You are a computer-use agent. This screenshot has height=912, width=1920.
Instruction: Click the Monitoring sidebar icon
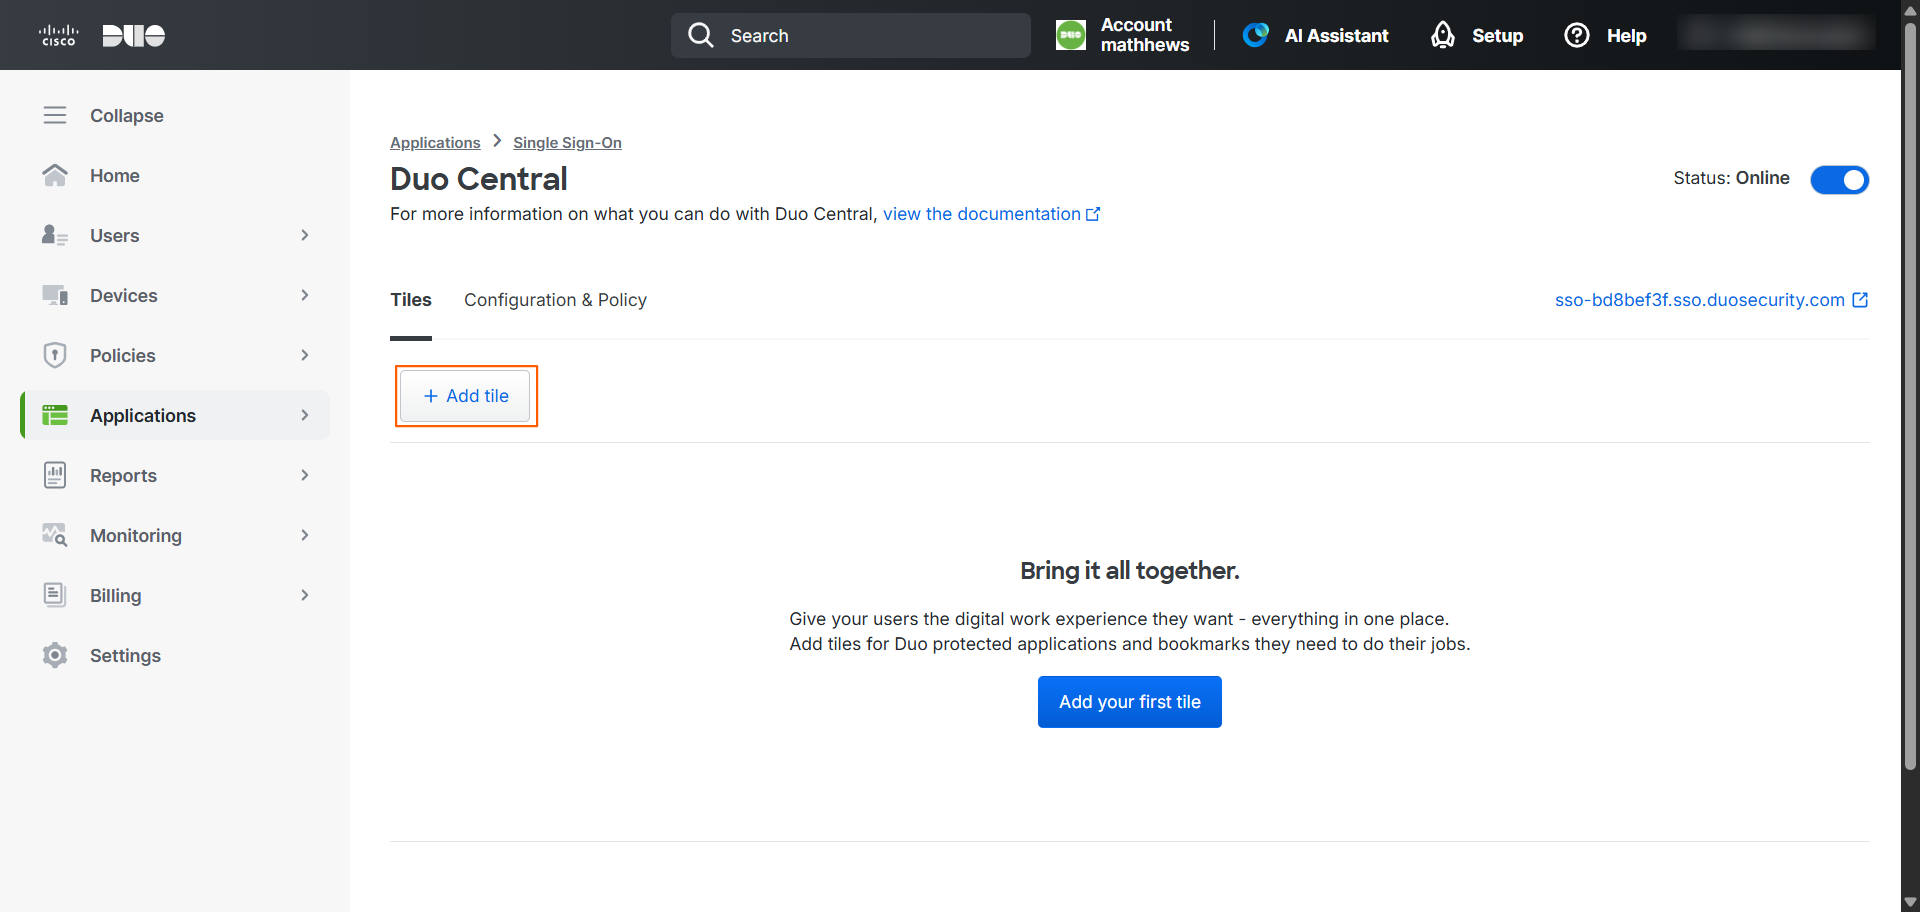click(x=55, y=535)
